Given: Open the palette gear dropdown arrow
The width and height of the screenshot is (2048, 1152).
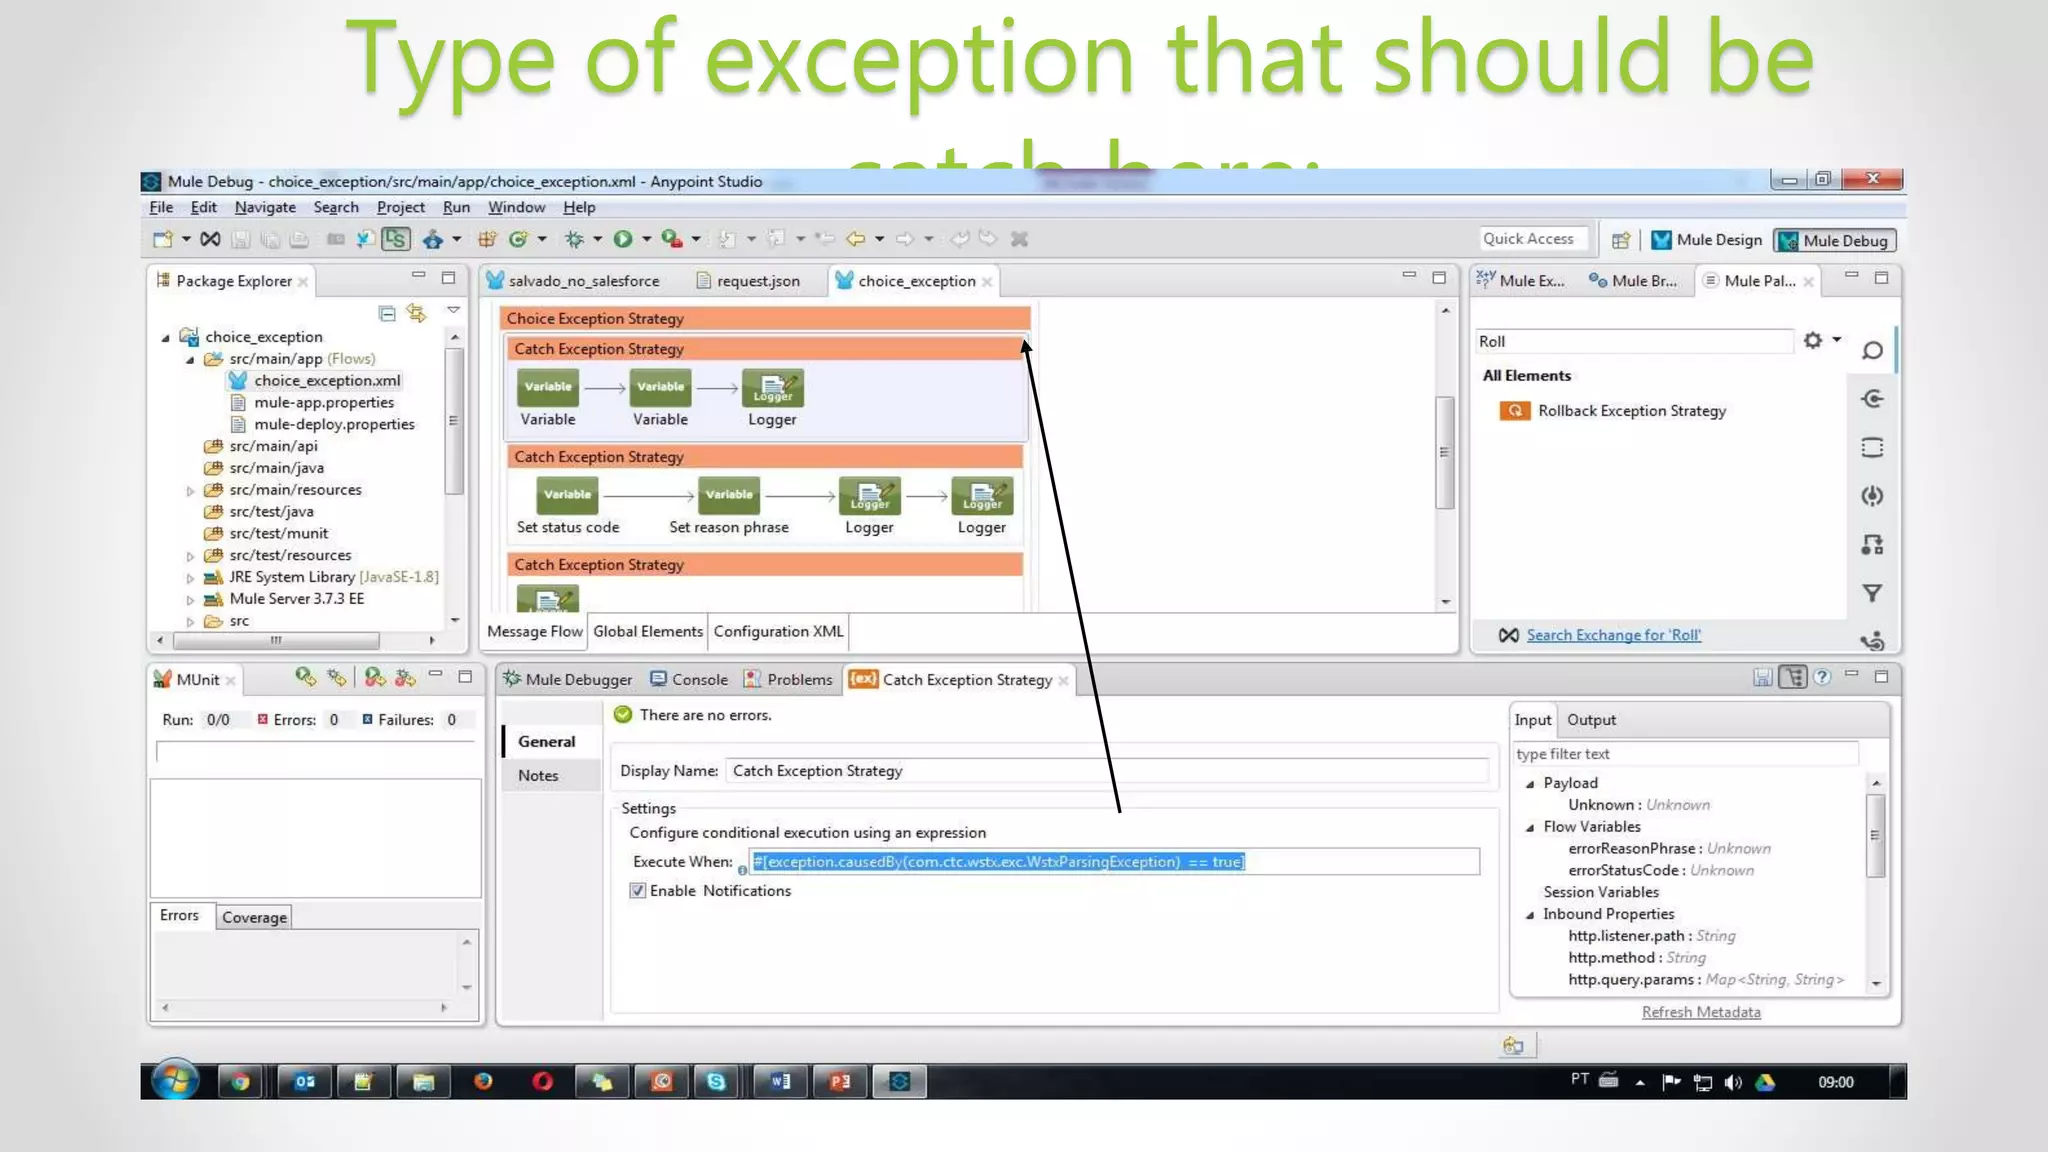Looking at the screenshot, I should pos(1837,340).
